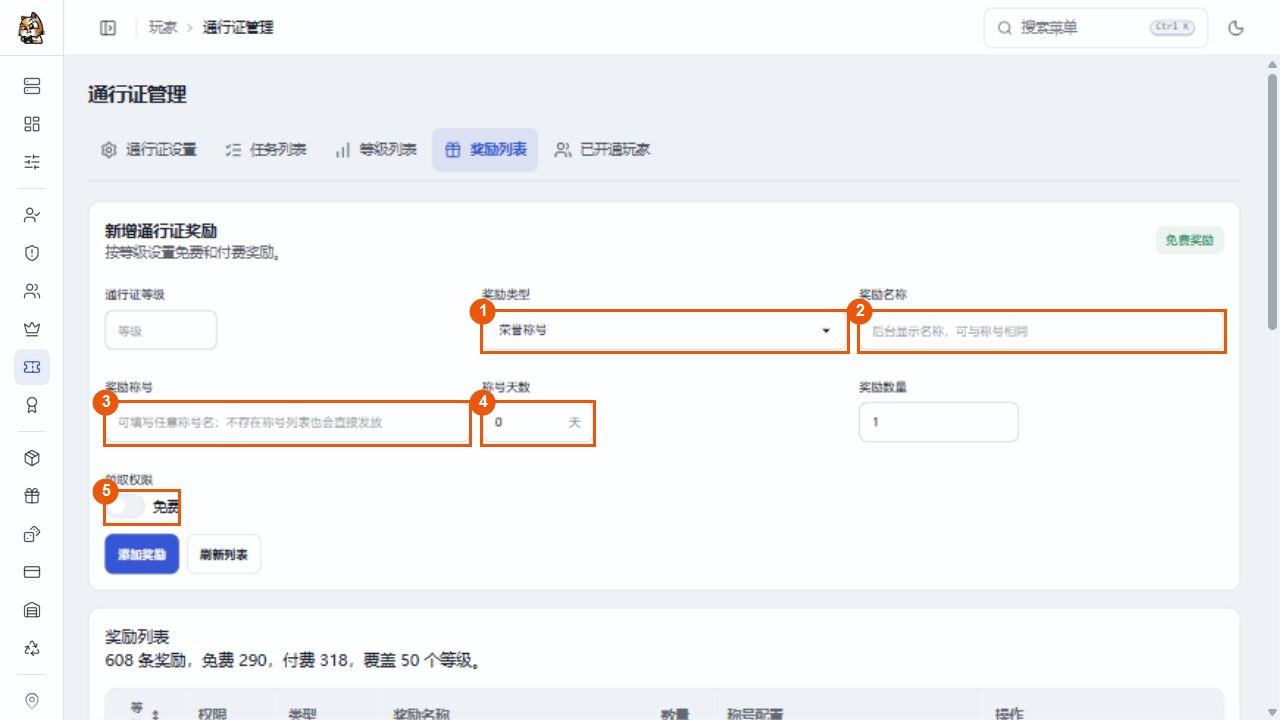The image size is (1280, 720).
Task: Switch to 任务列表 tab
Action: tap(266, 150)
